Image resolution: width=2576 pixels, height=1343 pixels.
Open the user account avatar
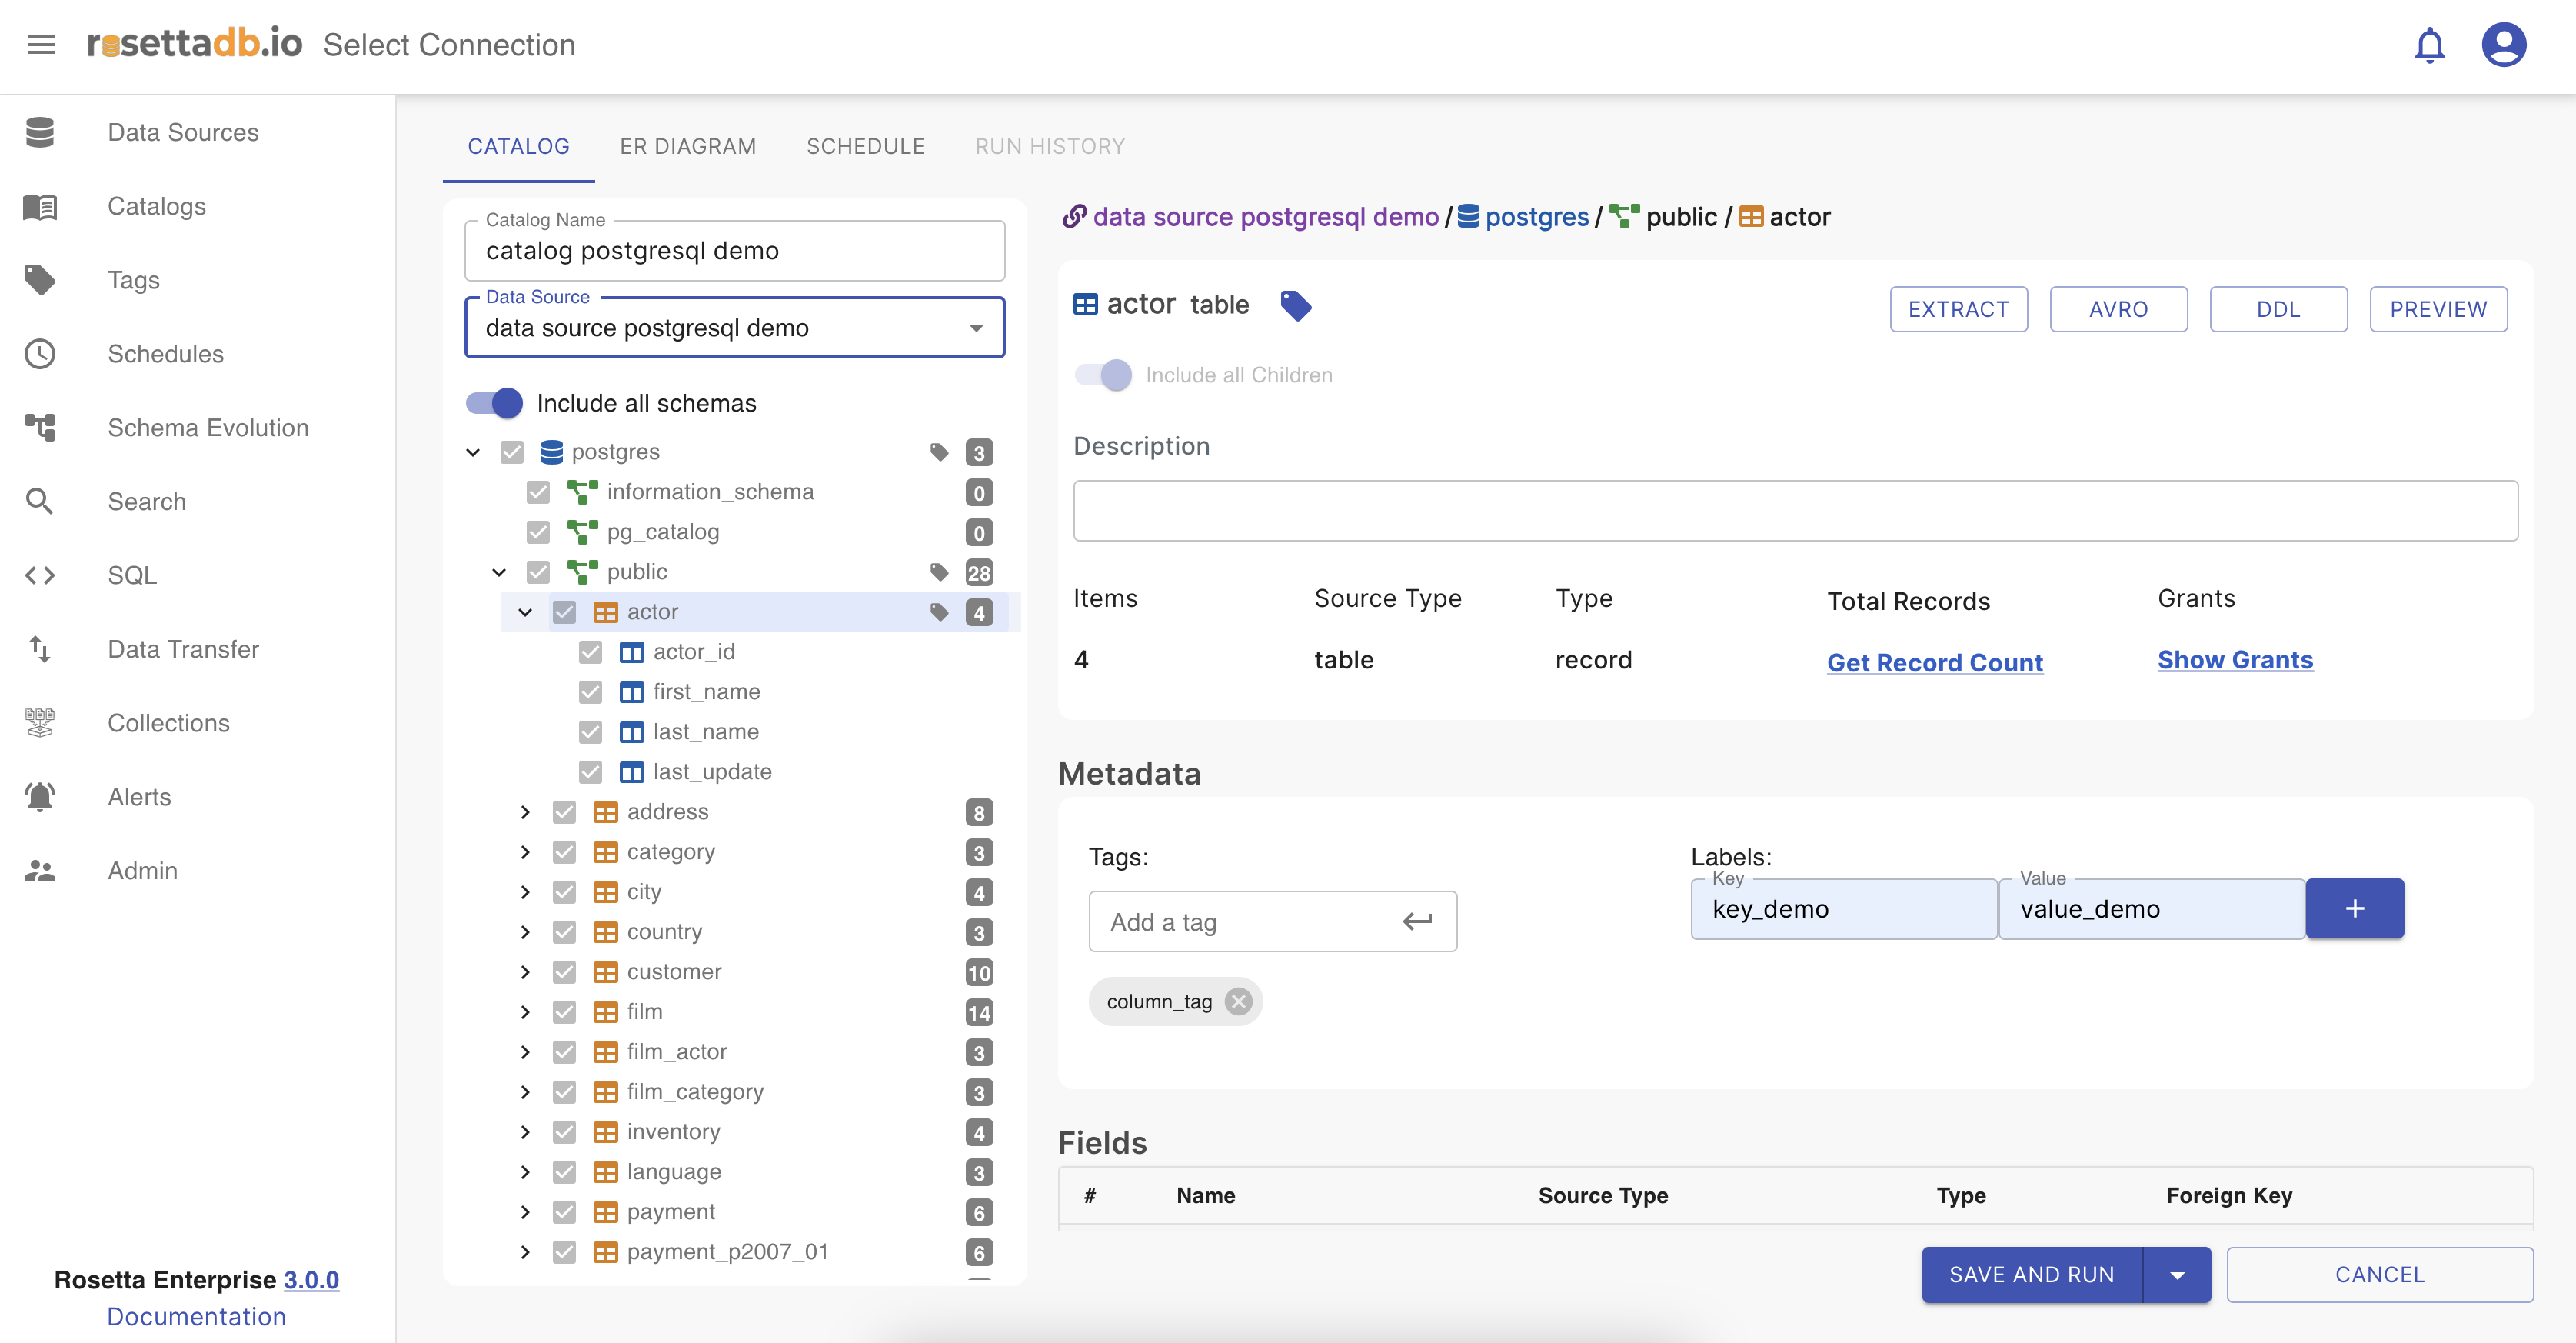[x=2503, y=45]
